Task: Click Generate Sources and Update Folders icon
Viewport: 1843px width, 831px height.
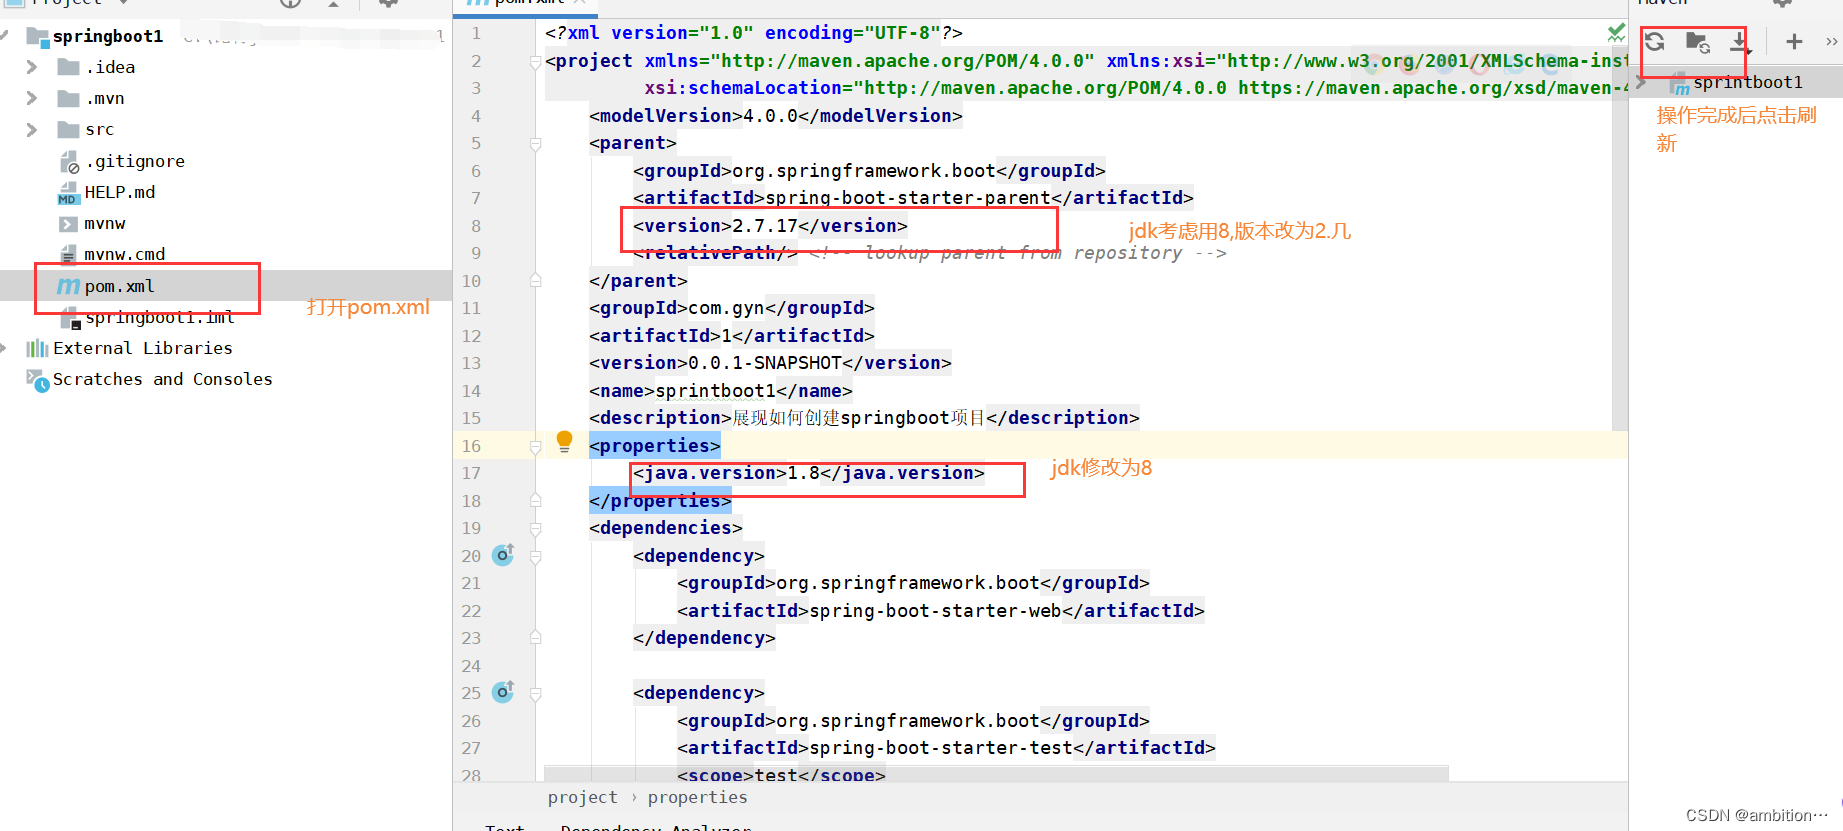Action: tap(1697, 42)
